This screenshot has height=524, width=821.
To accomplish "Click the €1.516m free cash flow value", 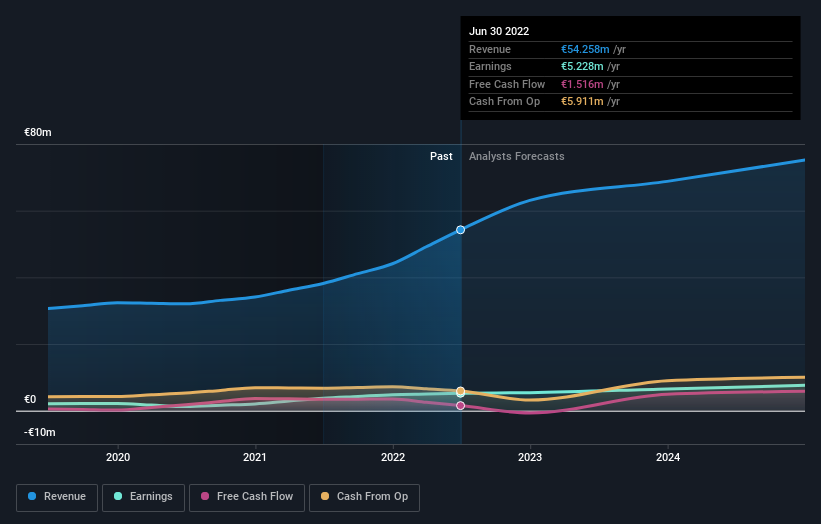I will (582, 84).
